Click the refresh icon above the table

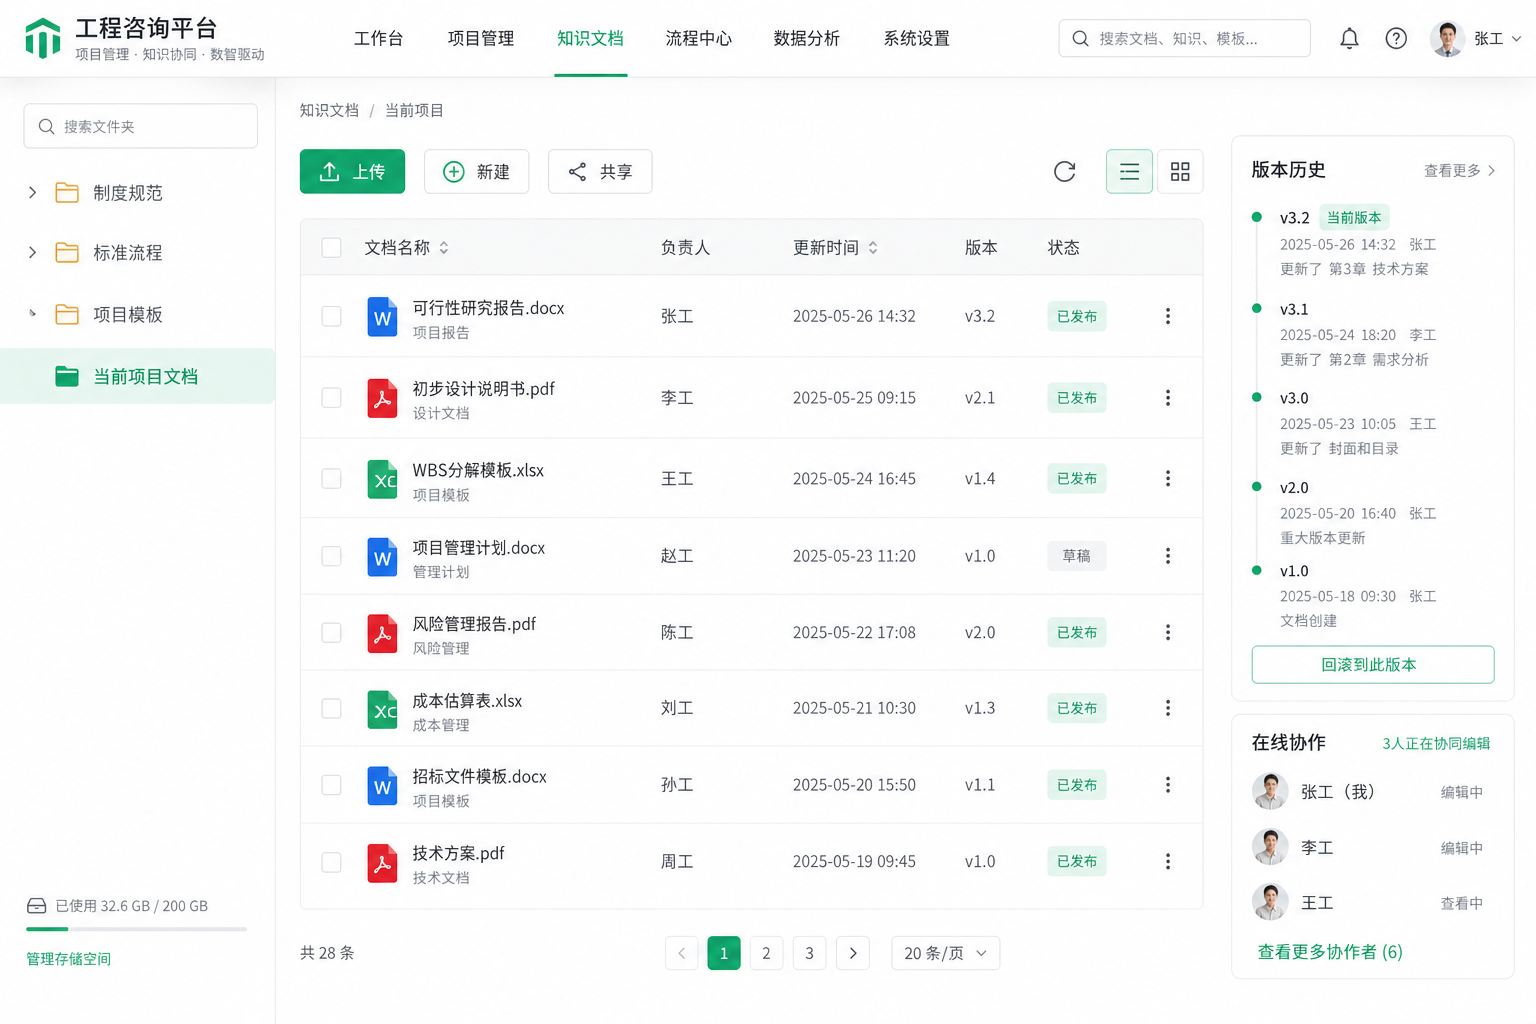(x=1064, y=171)
